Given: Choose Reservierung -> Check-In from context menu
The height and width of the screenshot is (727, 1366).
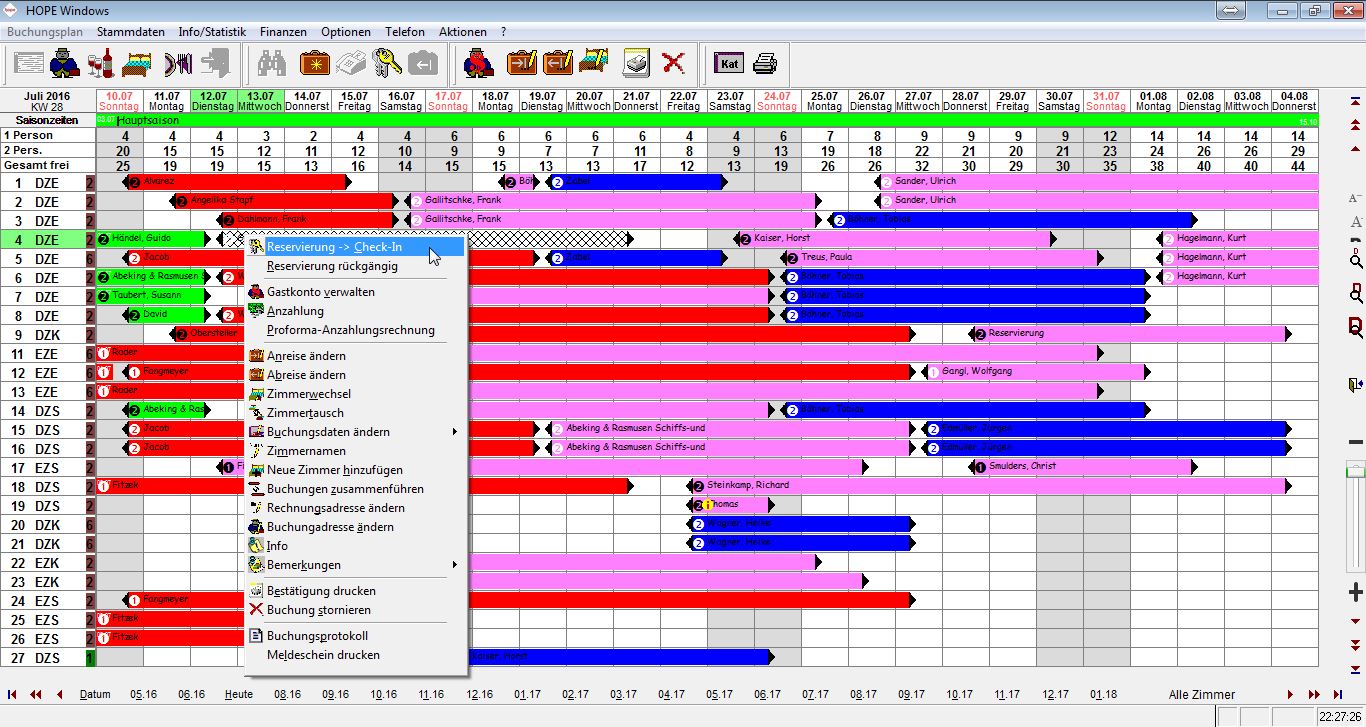Looking at the screenshot, I should tap(356, 247).
